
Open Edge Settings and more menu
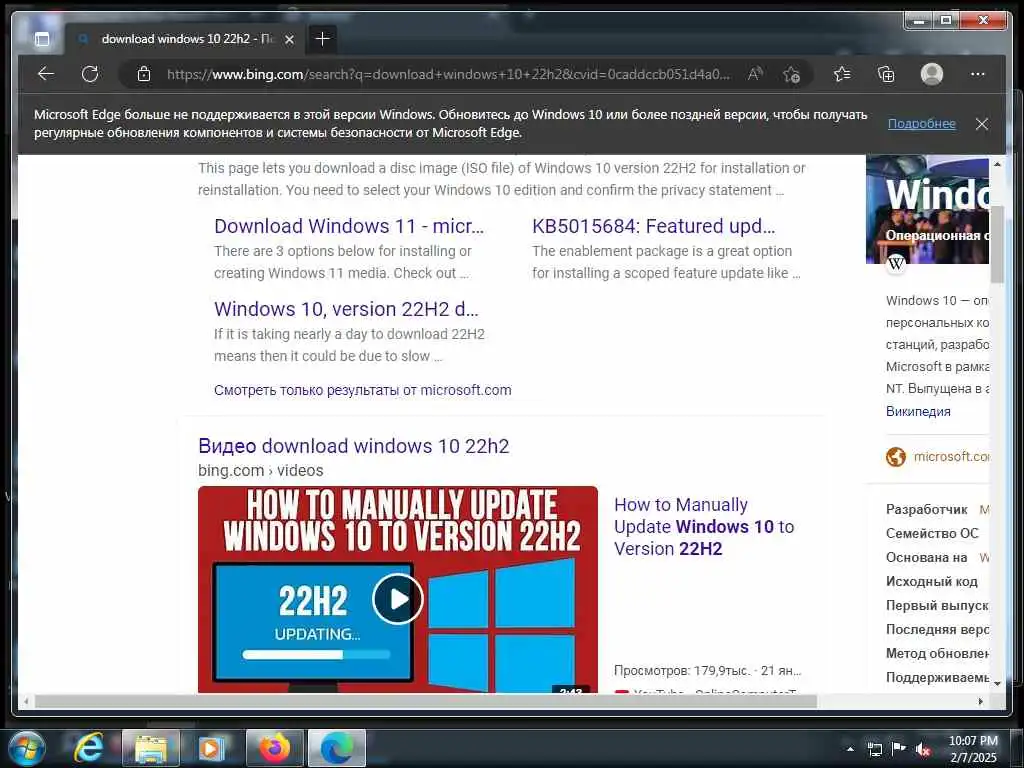[978, 74]
